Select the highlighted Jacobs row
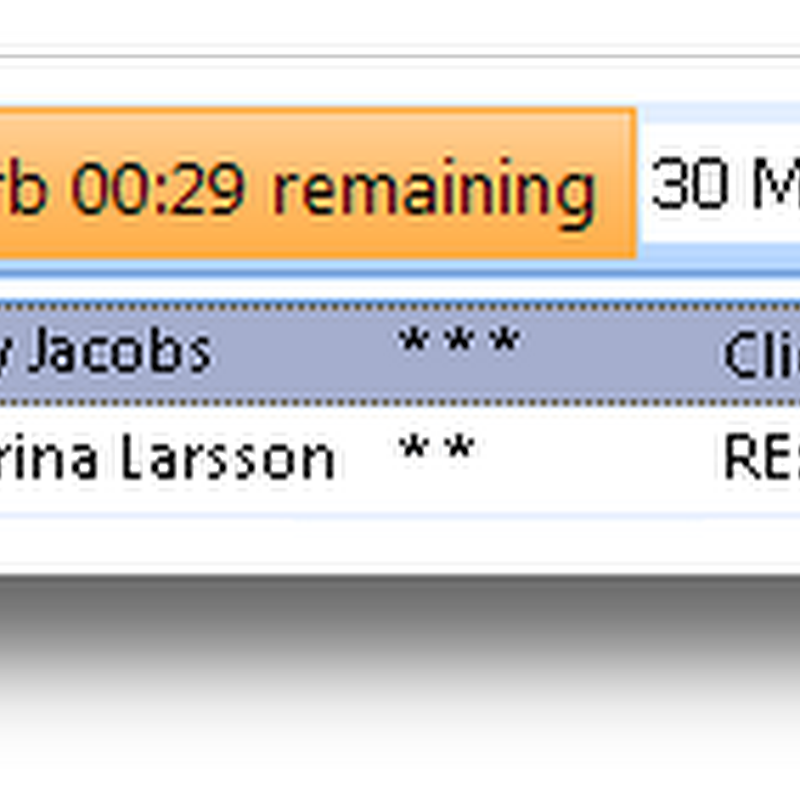800x800 pixels. [300, 352]
